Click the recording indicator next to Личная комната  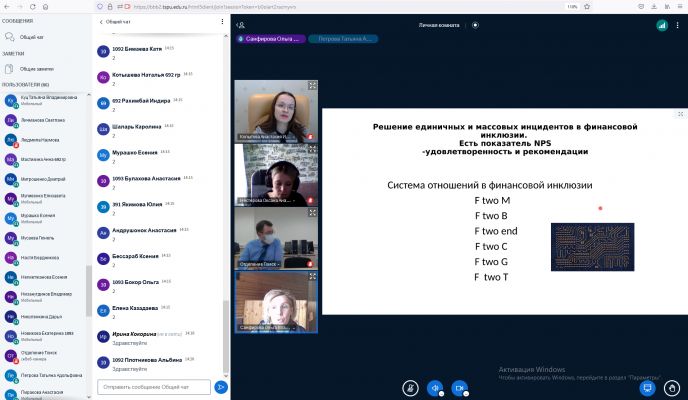pyautogui.click(x=474, y=24)
